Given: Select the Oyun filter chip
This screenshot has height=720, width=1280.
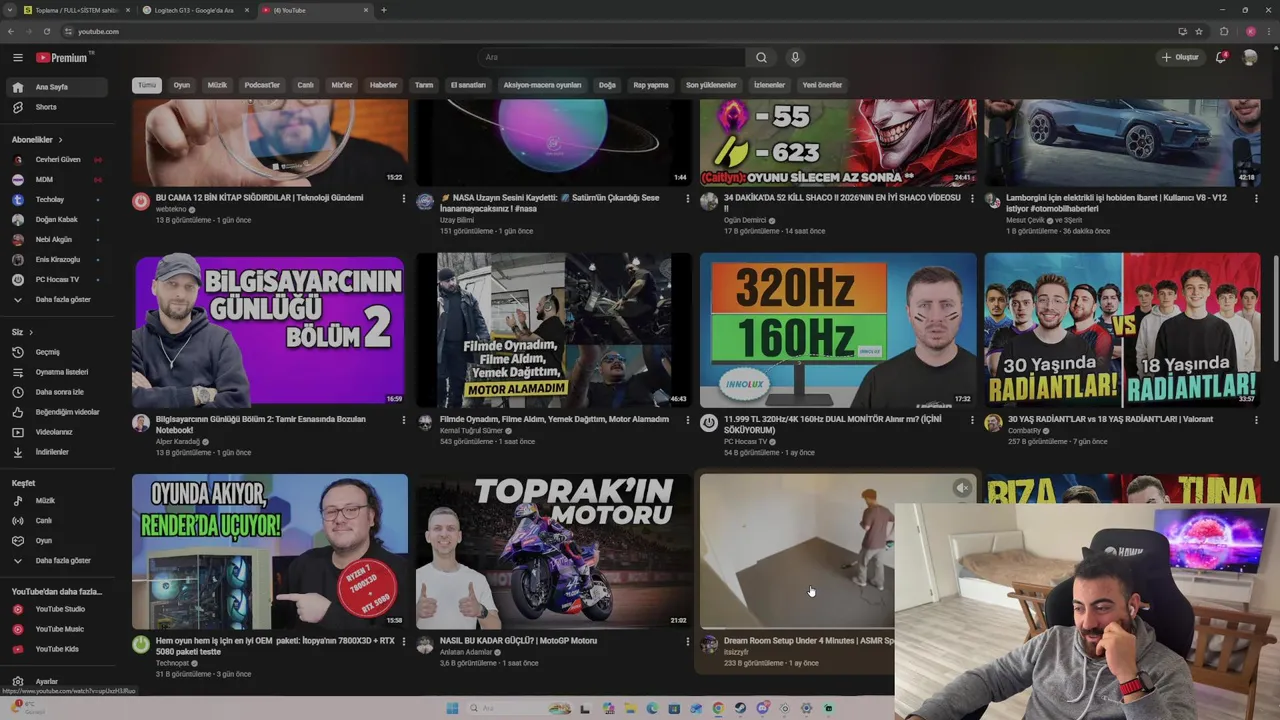Looking at the screenshot, I should coord(182,85).
